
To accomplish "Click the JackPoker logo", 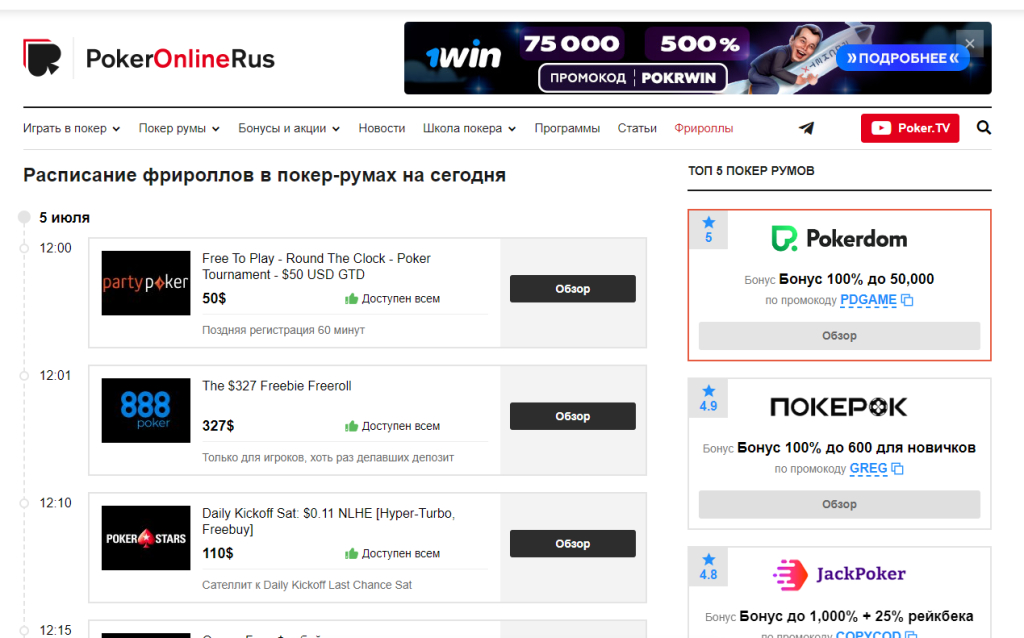I will [839, 575].
